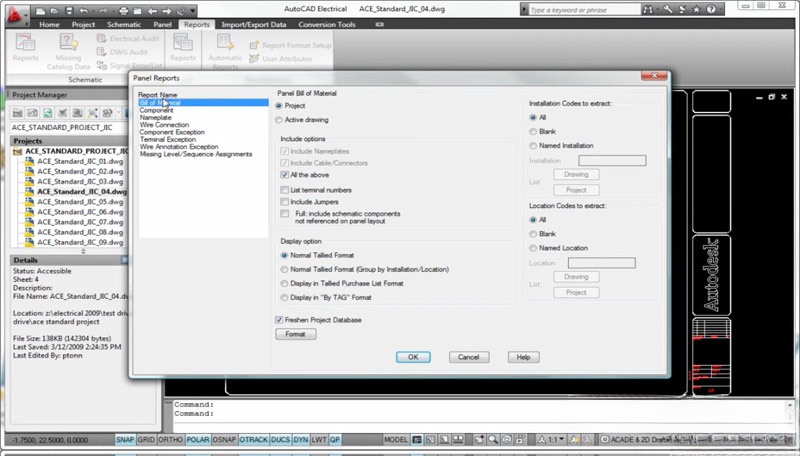Toggle OSNAP in status bar
This screenshot has width=800, height=456.
(224, 440)
